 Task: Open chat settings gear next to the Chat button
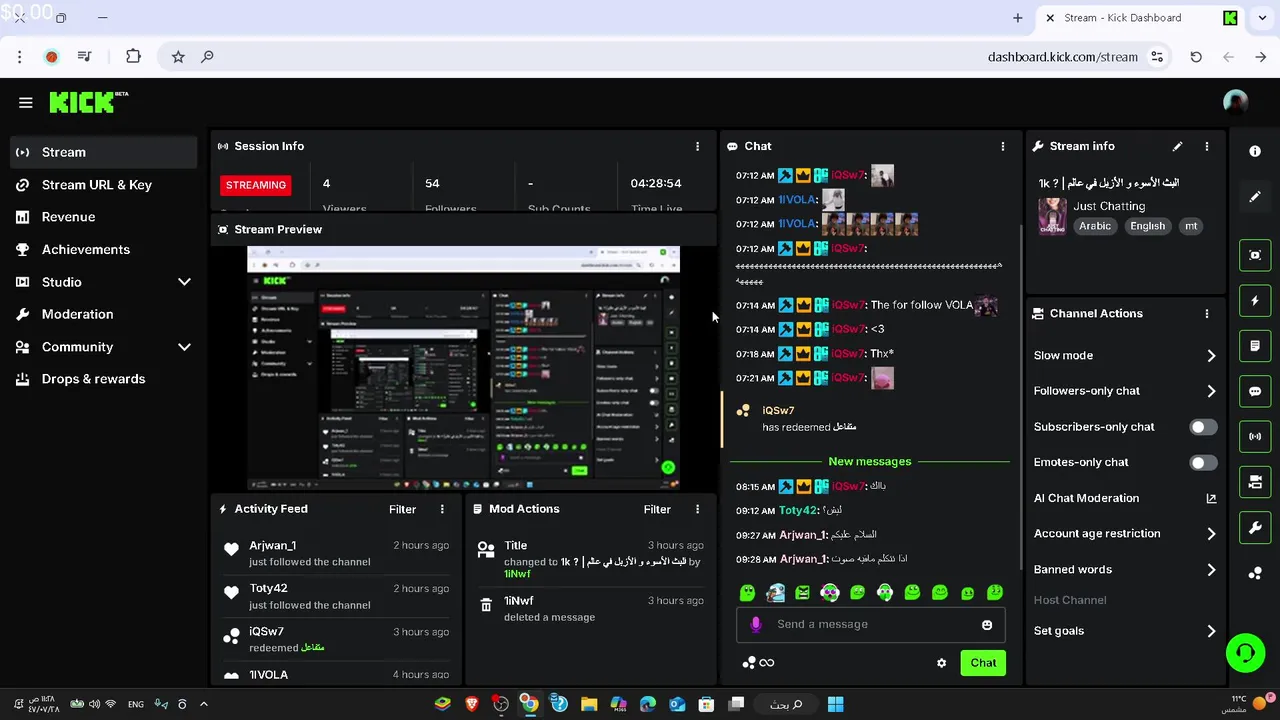tap(941, 663)
